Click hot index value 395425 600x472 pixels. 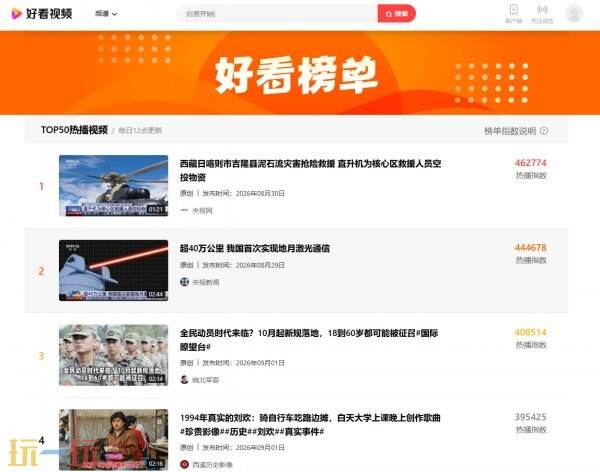(x=530, y=417)
